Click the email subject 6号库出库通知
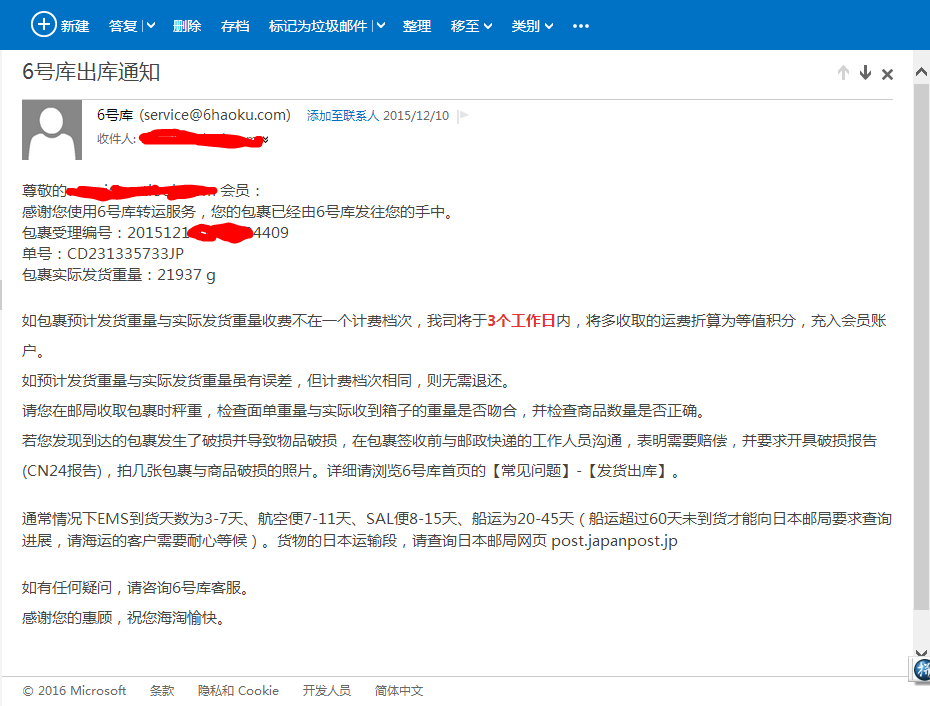The width and height of the screenshot is (930, 706). point(91,72)
